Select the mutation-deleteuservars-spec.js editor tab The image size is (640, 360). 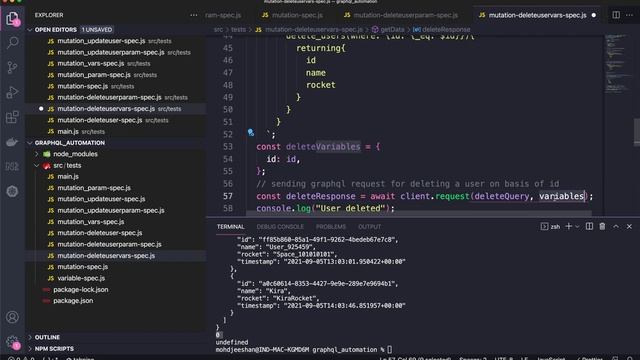[x=537, y=15]
